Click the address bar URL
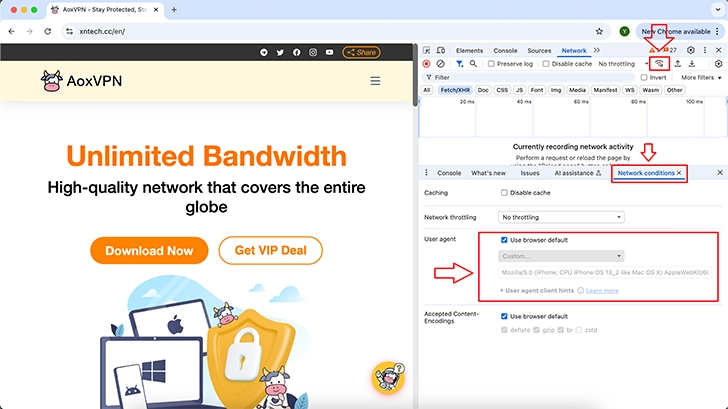The image size is (728, 409). pos(102,31)
